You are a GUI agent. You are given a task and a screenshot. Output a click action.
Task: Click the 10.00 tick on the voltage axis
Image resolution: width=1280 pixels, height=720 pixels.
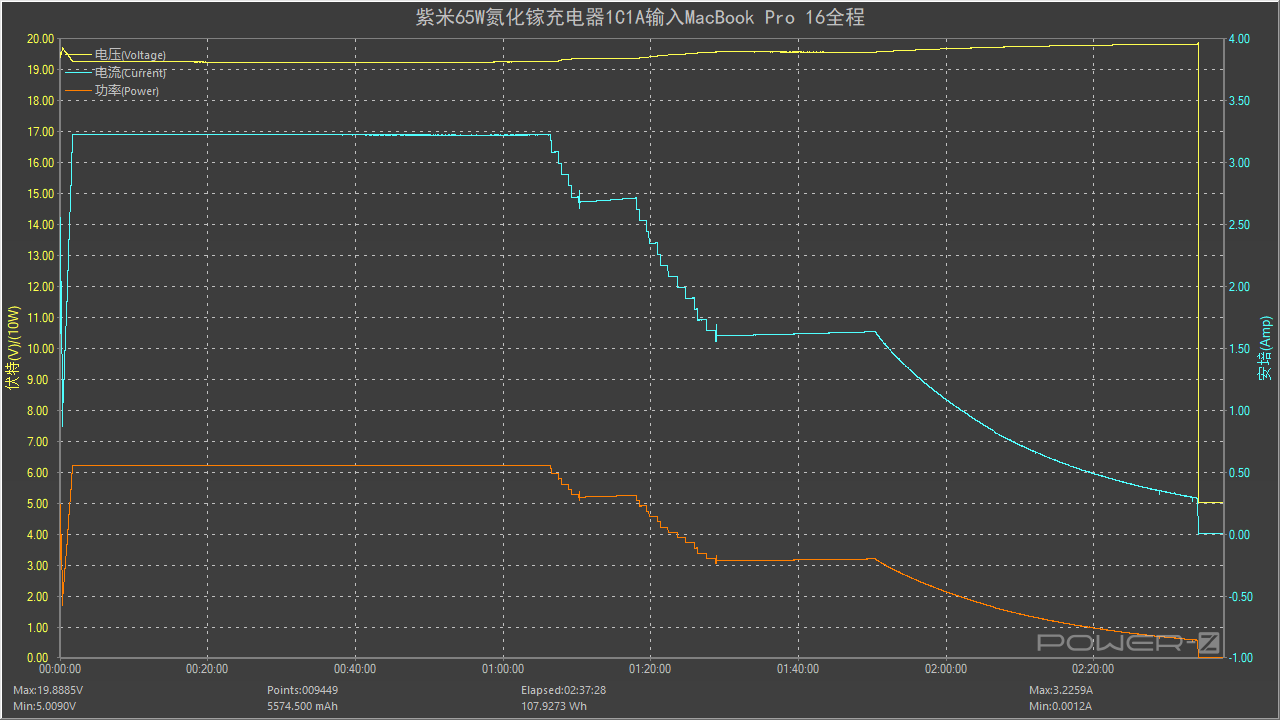pyautogui.click(x=41, y=349)
